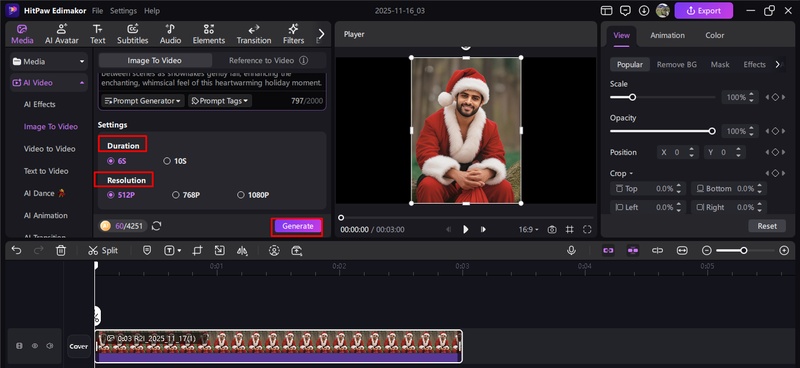Open the Elements tab

coord(209,34)
